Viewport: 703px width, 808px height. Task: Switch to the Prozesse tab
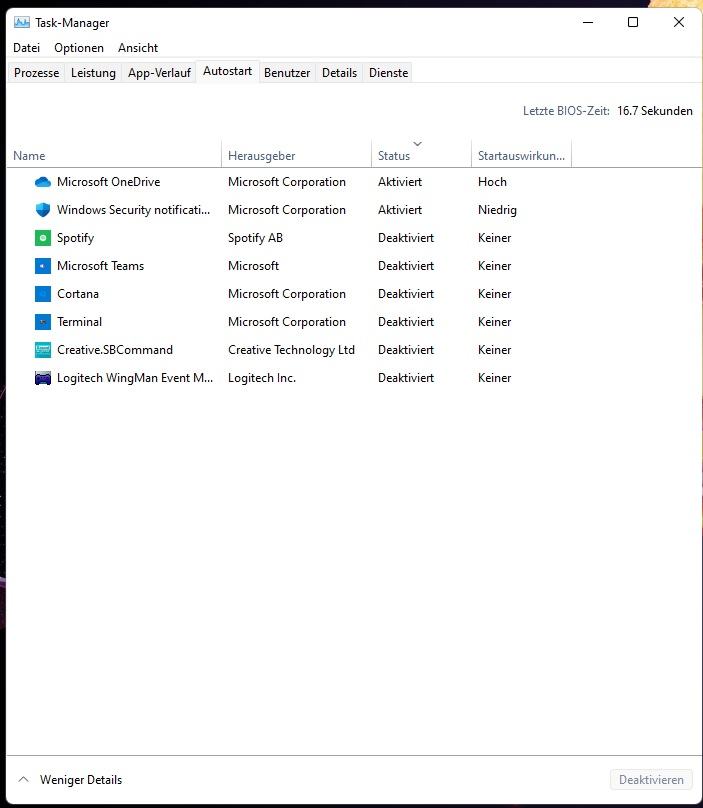[x=37, y=73]
